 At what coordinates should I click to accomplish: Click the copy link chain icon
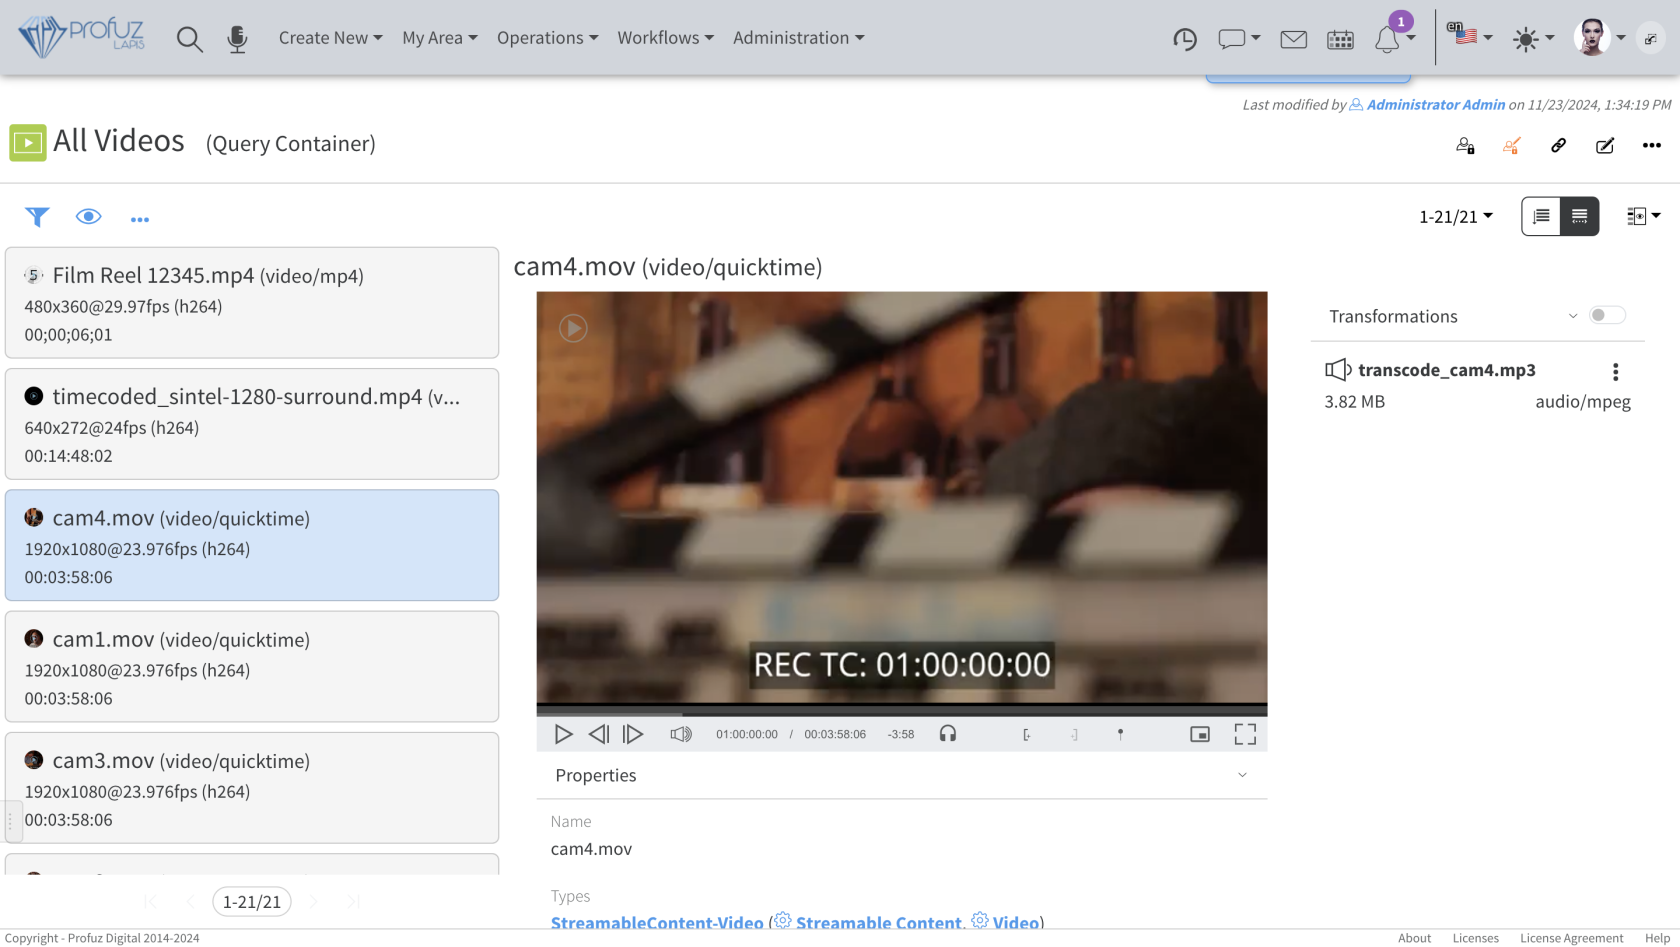(x=1558, y=146)
